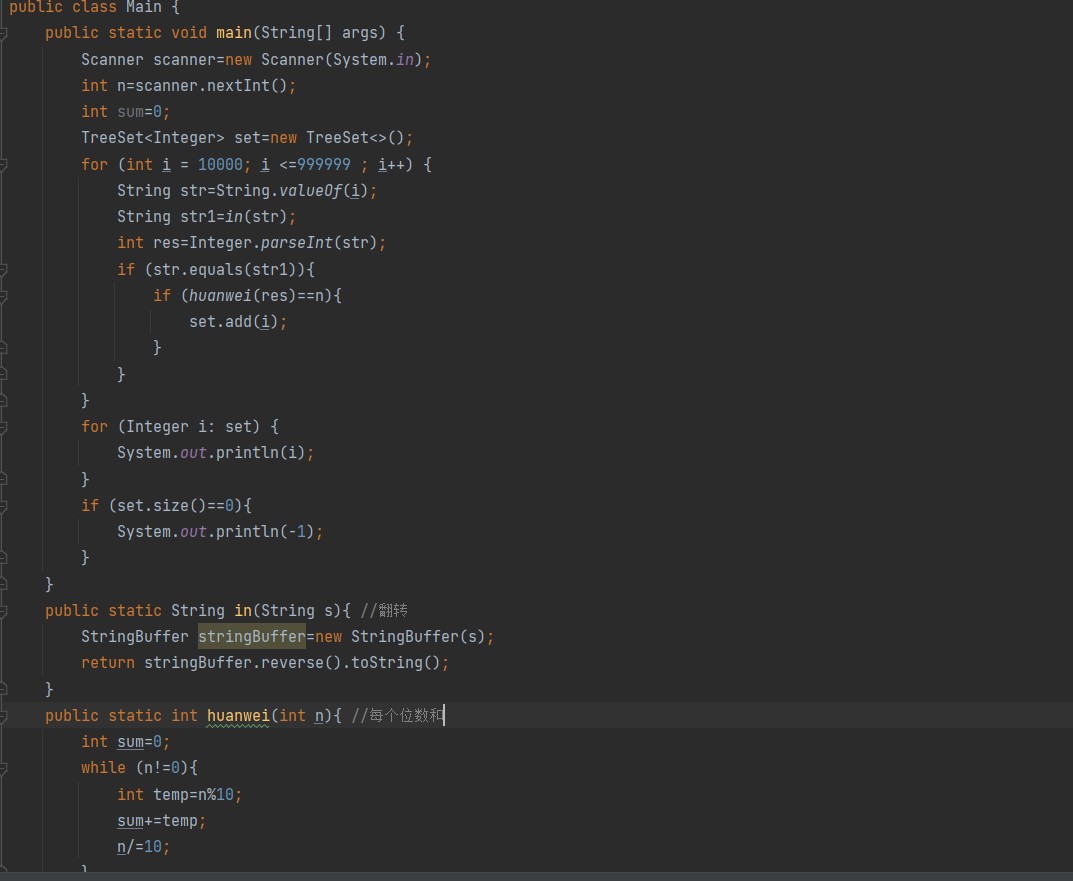Fold the if str.equals(str1) block
The width and height of the screenshot is (1073, 881).
(4, 269)
